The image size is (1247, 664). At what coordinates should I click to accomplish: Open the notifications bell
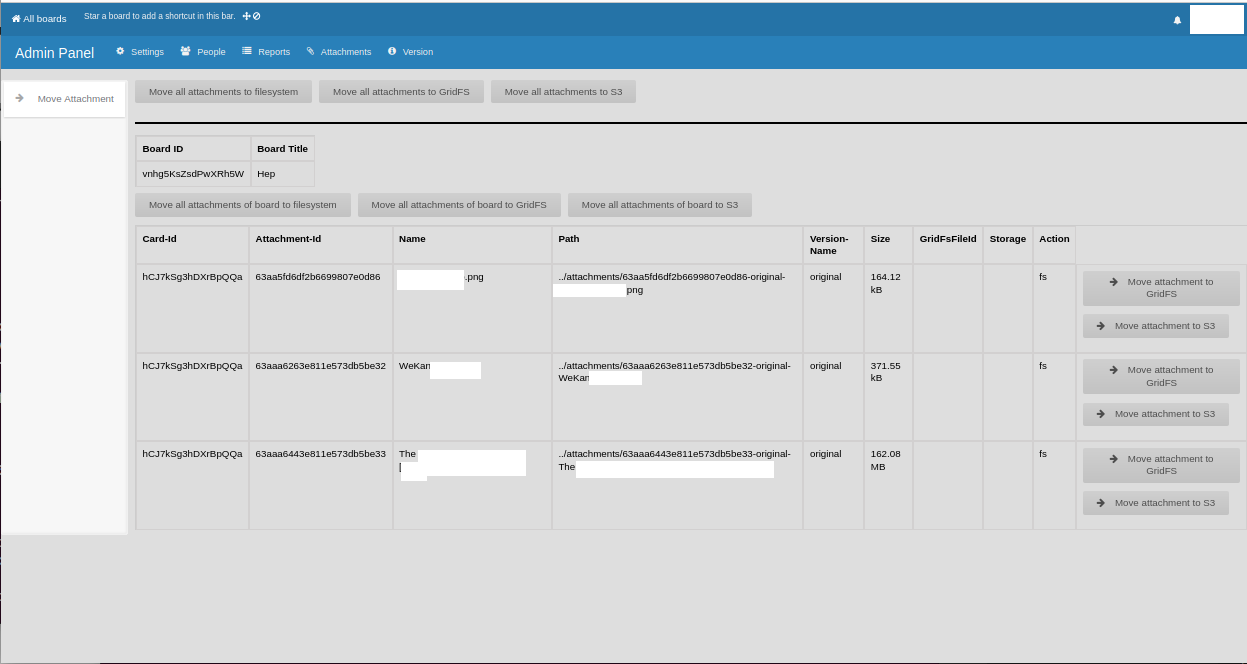[1177, 20]
